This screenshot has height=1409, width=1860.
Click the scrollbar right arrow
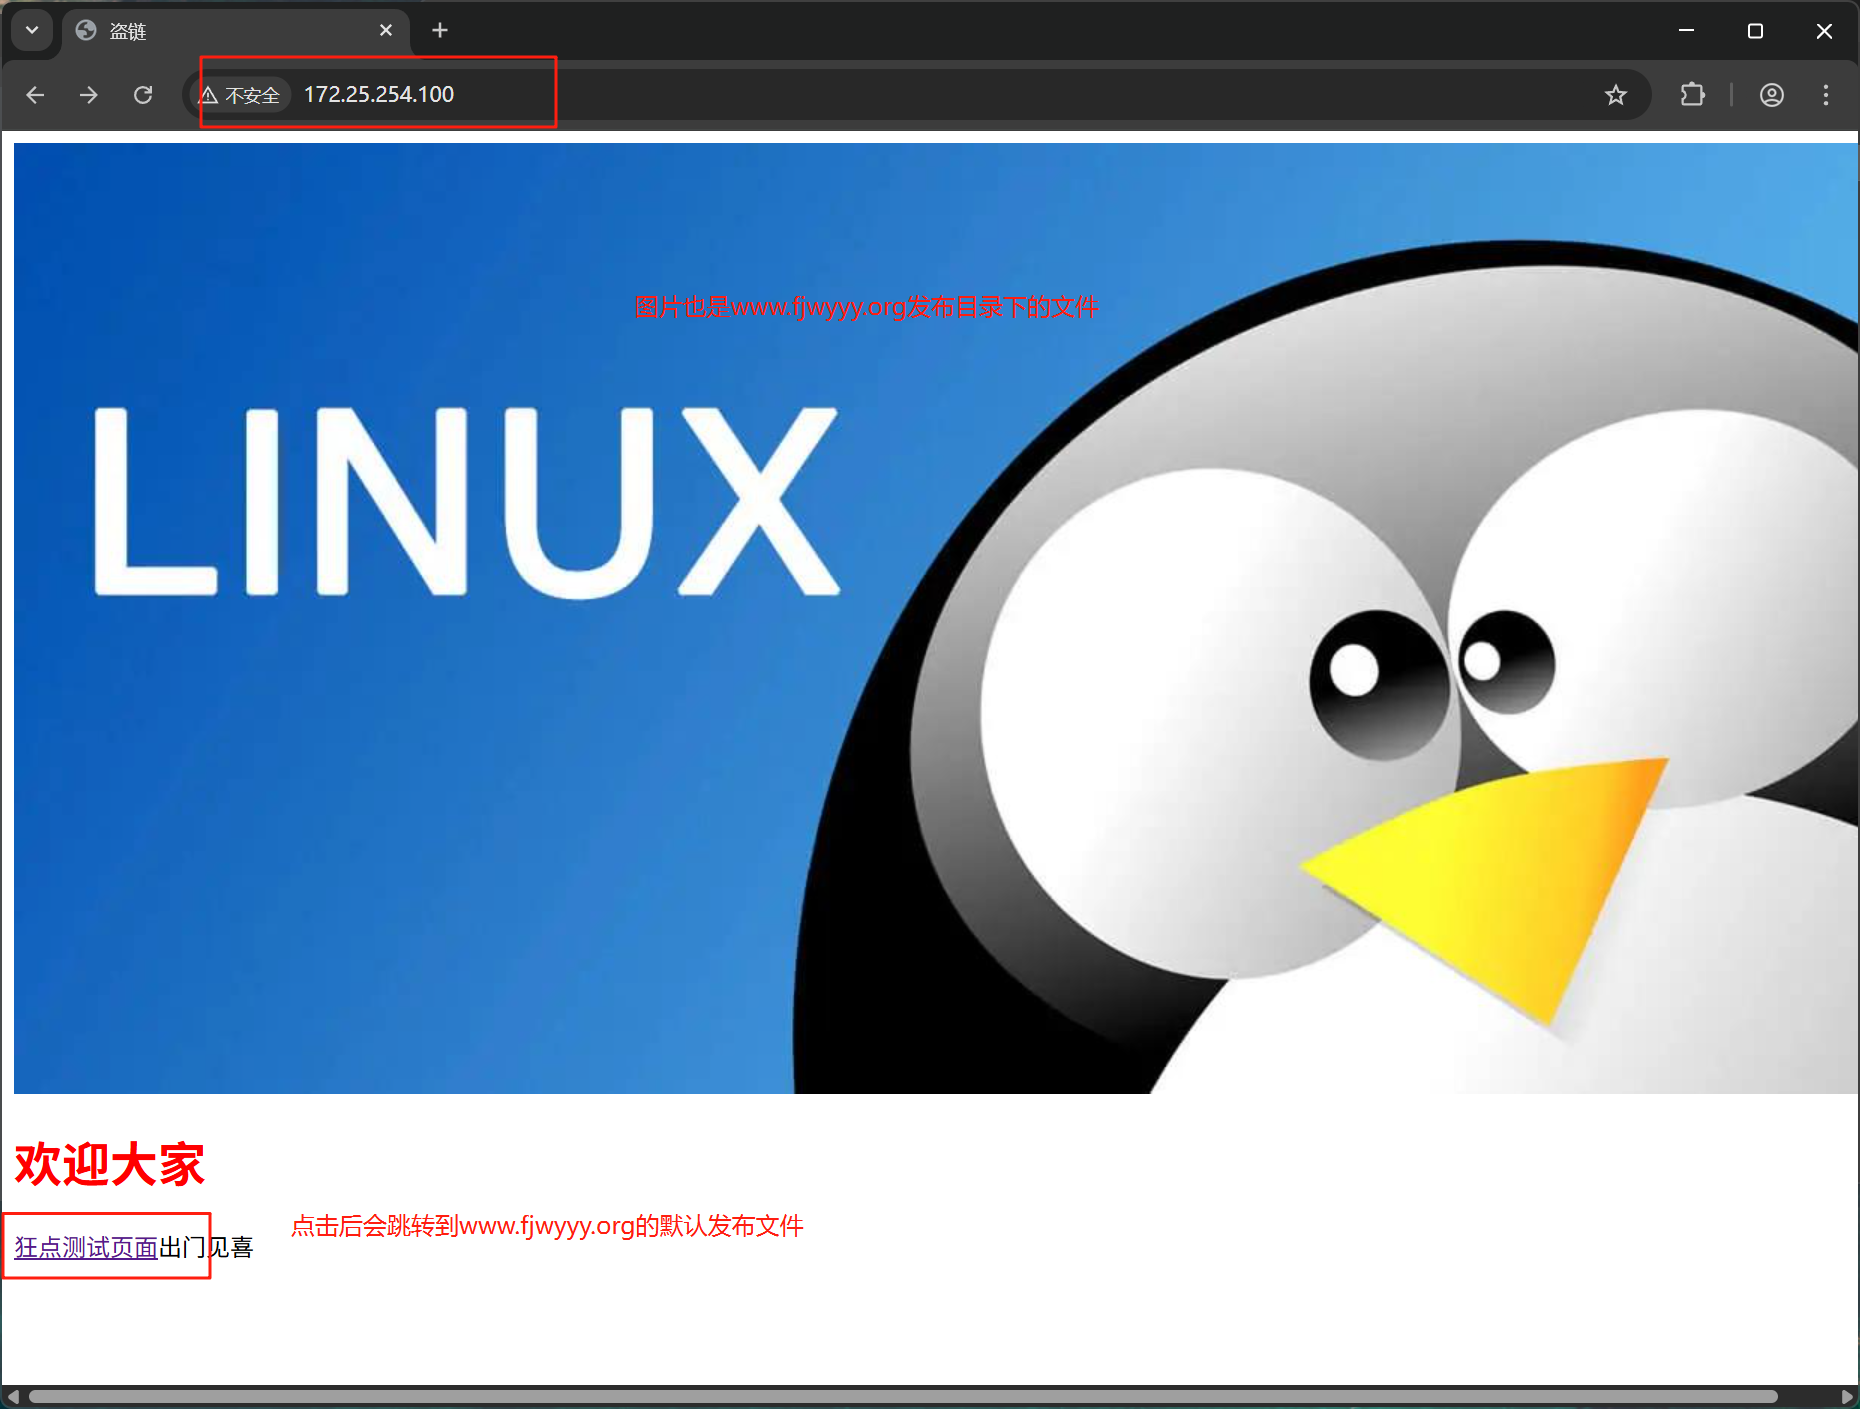(1847, 1397)
